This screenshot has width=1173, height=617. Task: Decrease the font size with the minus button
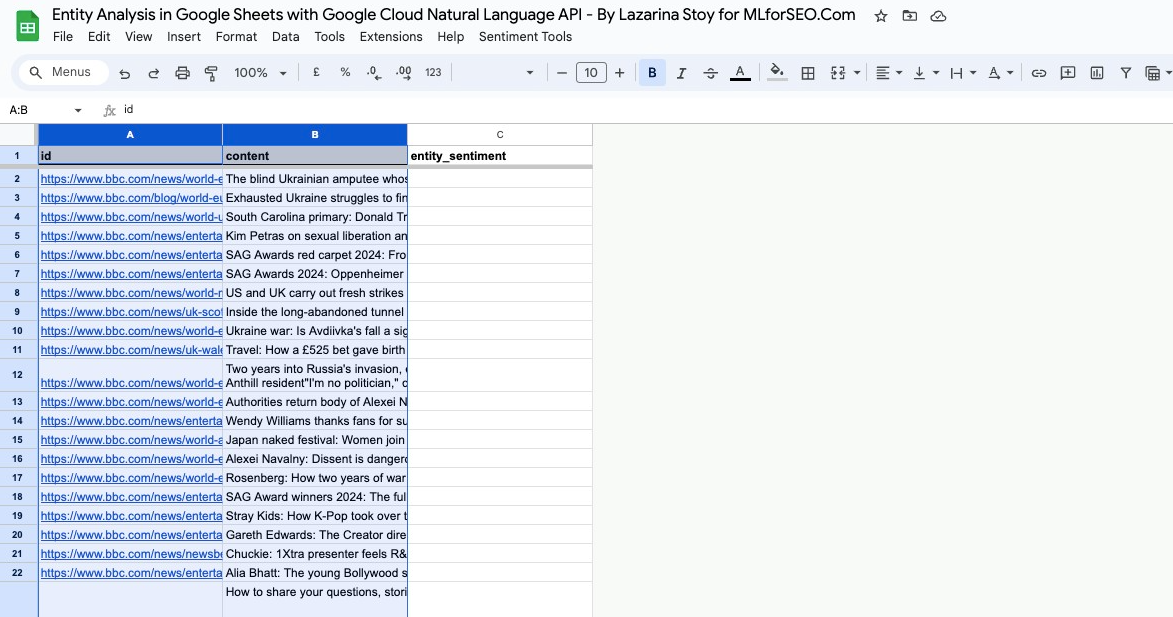[x=562, y=73]
